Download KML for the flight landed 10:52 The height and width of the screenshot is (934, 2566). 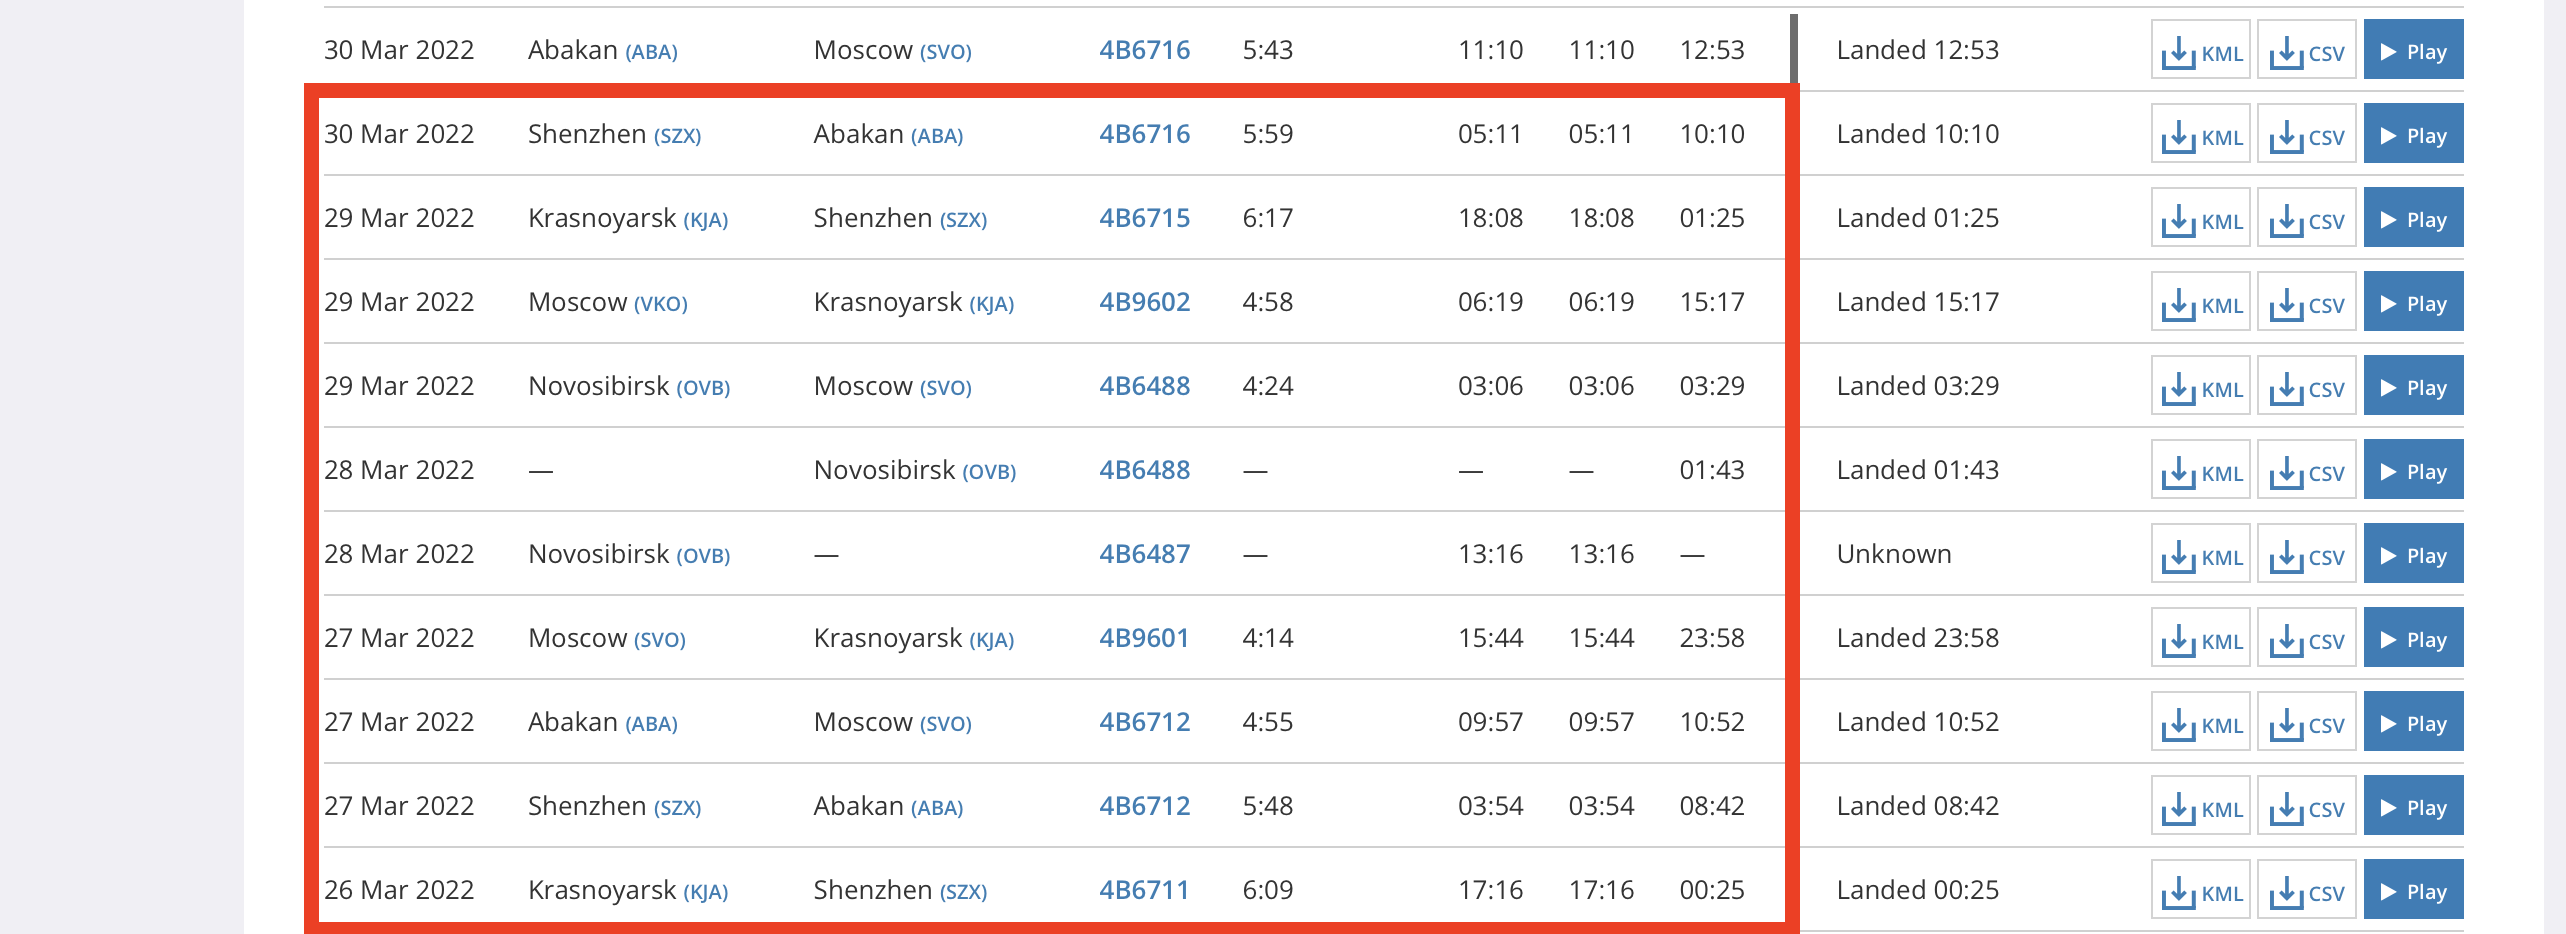2200,722
